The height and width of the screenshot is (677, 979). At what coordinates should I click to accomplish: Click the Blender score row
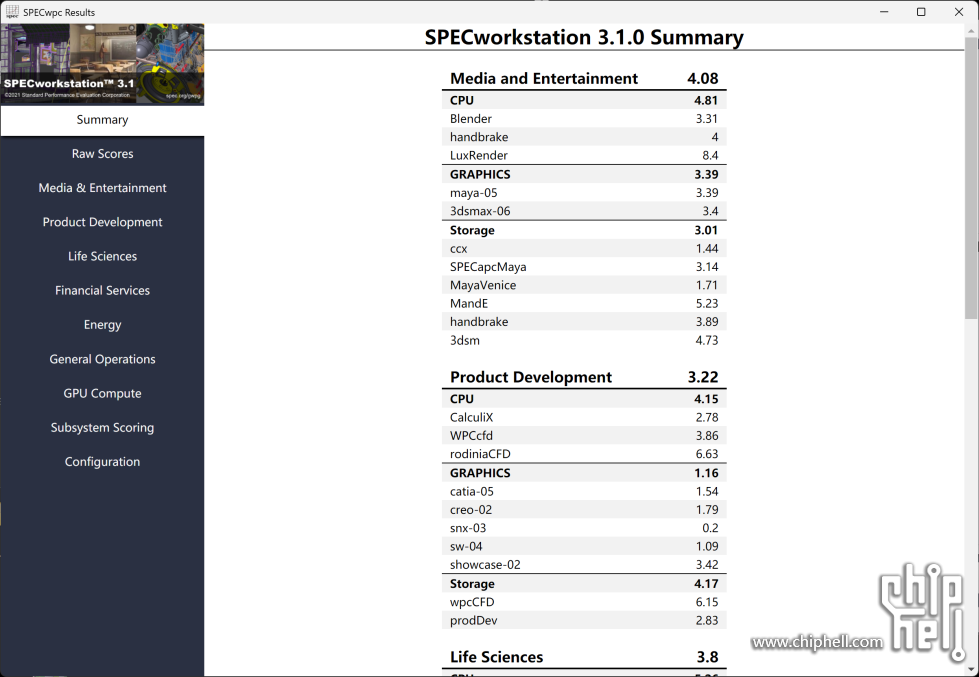click(584, 119)
